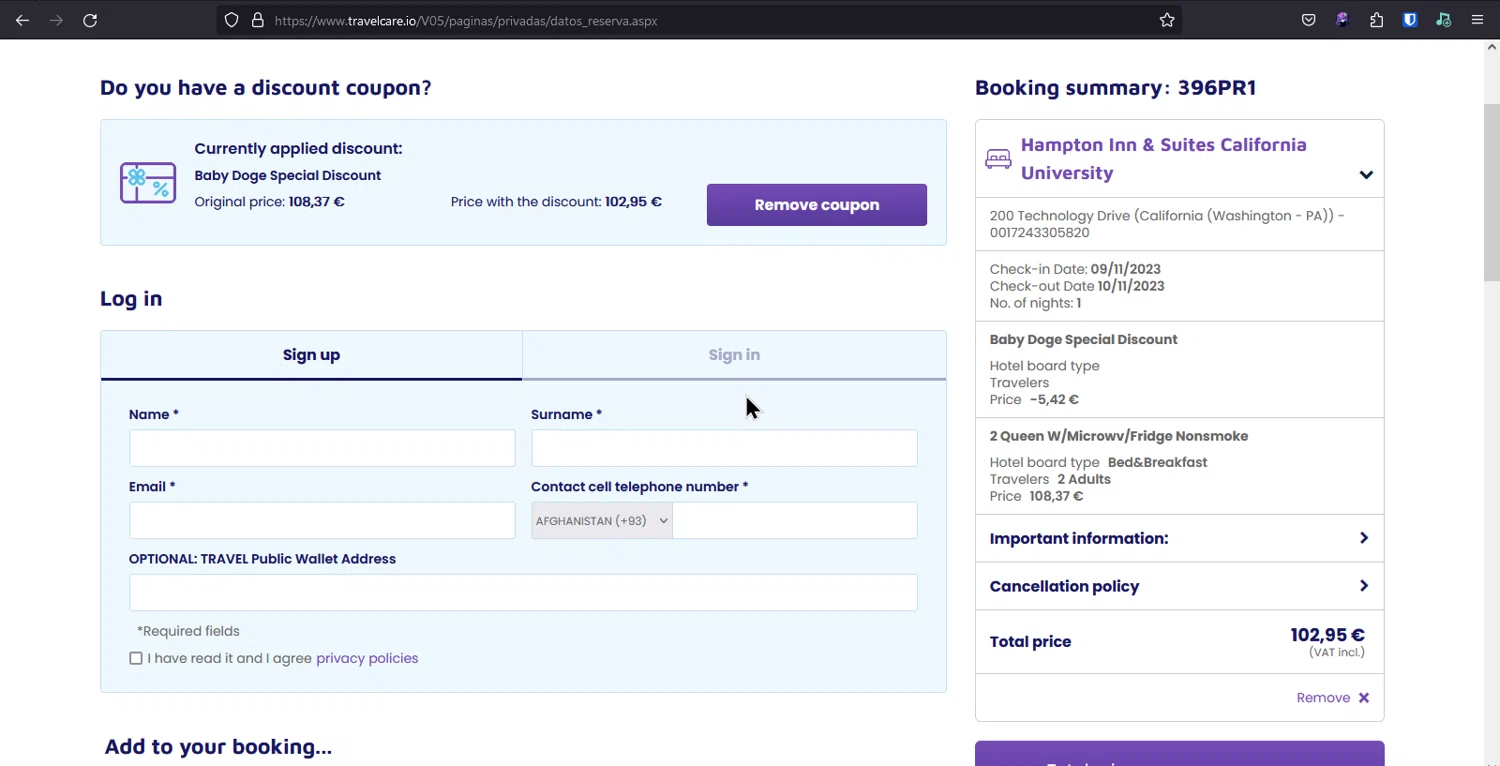Click into the Email field
1500x766 pixels.
322,521
